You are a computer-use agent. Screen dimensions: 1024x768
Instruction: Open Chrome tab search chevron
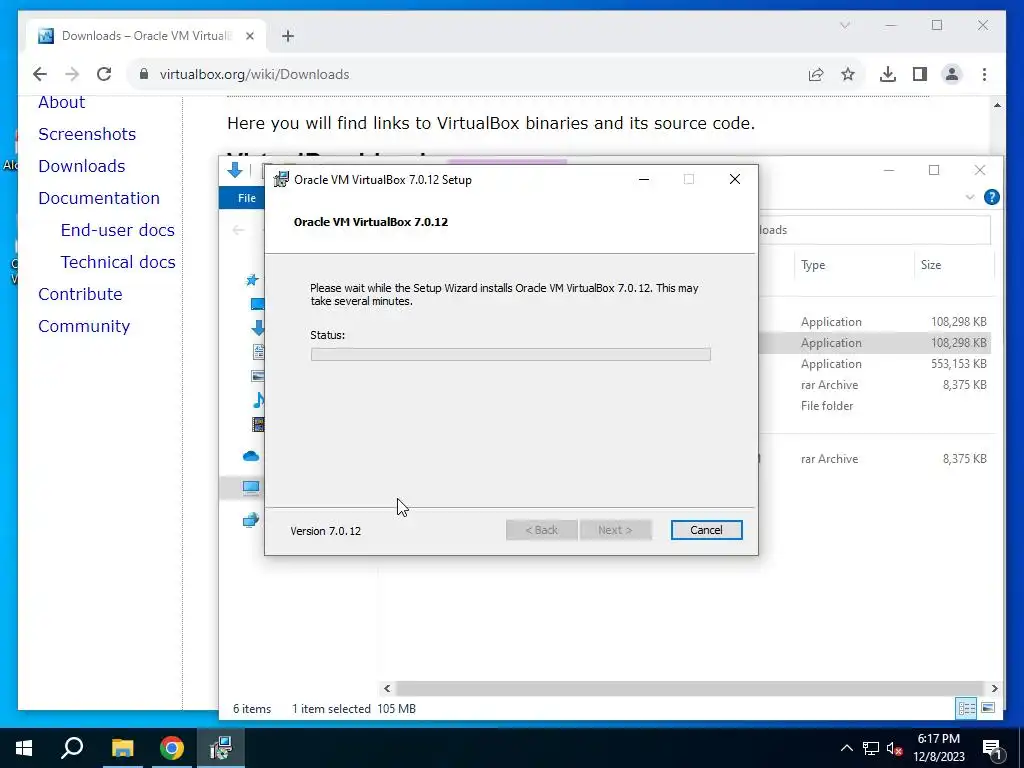844,25
